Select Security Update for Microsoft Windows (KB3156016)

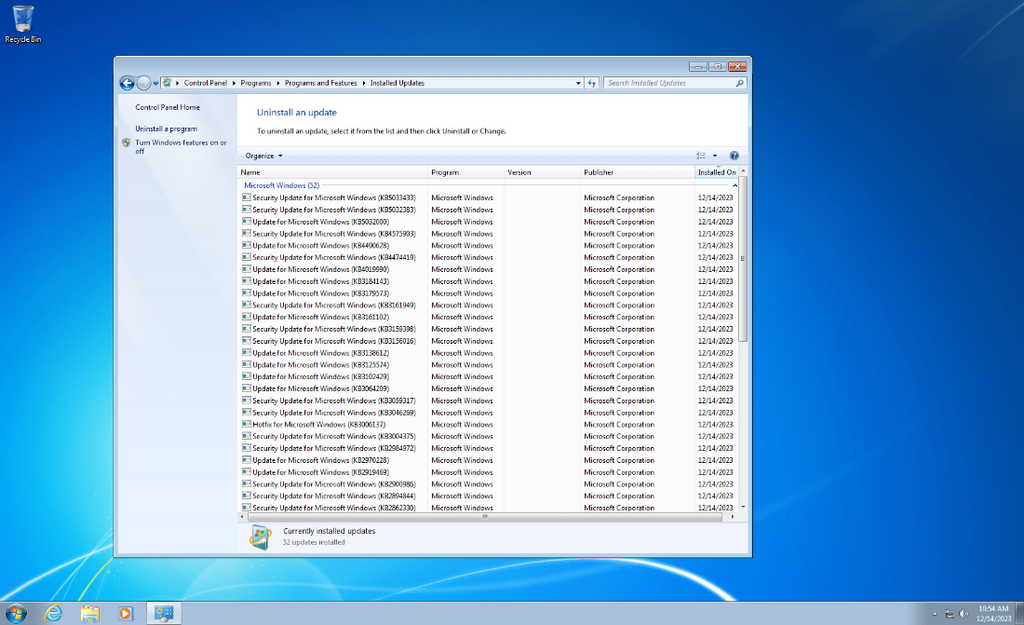coord(334,341)
